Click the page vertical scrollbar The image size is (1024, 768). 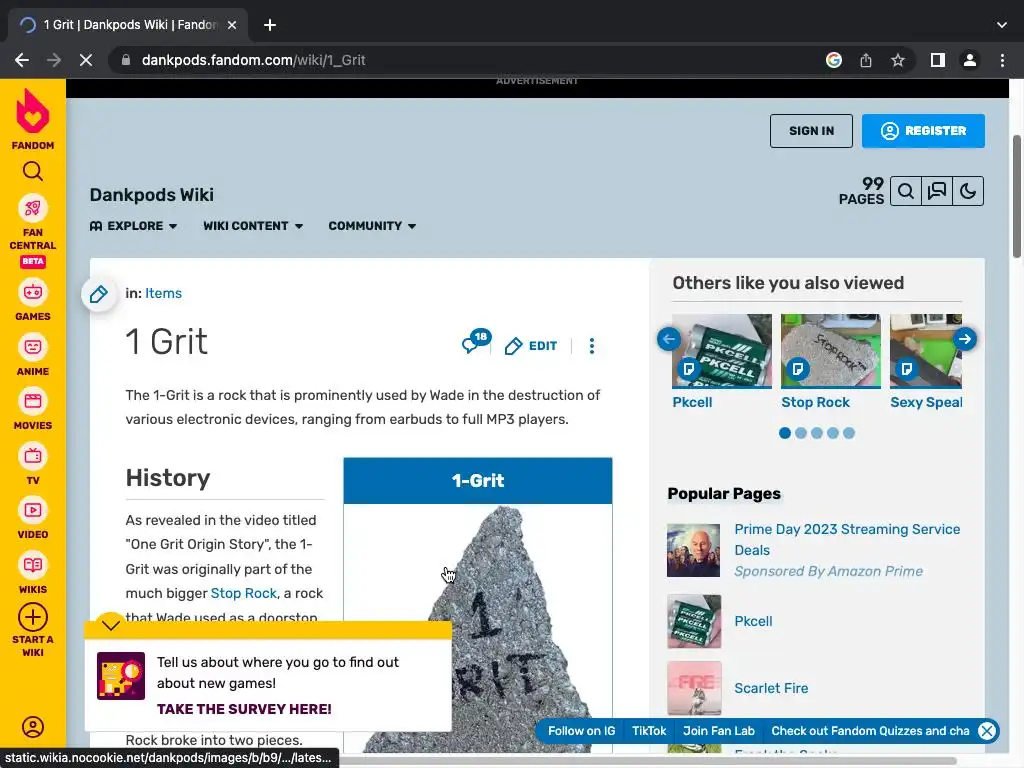(1017, 196)
